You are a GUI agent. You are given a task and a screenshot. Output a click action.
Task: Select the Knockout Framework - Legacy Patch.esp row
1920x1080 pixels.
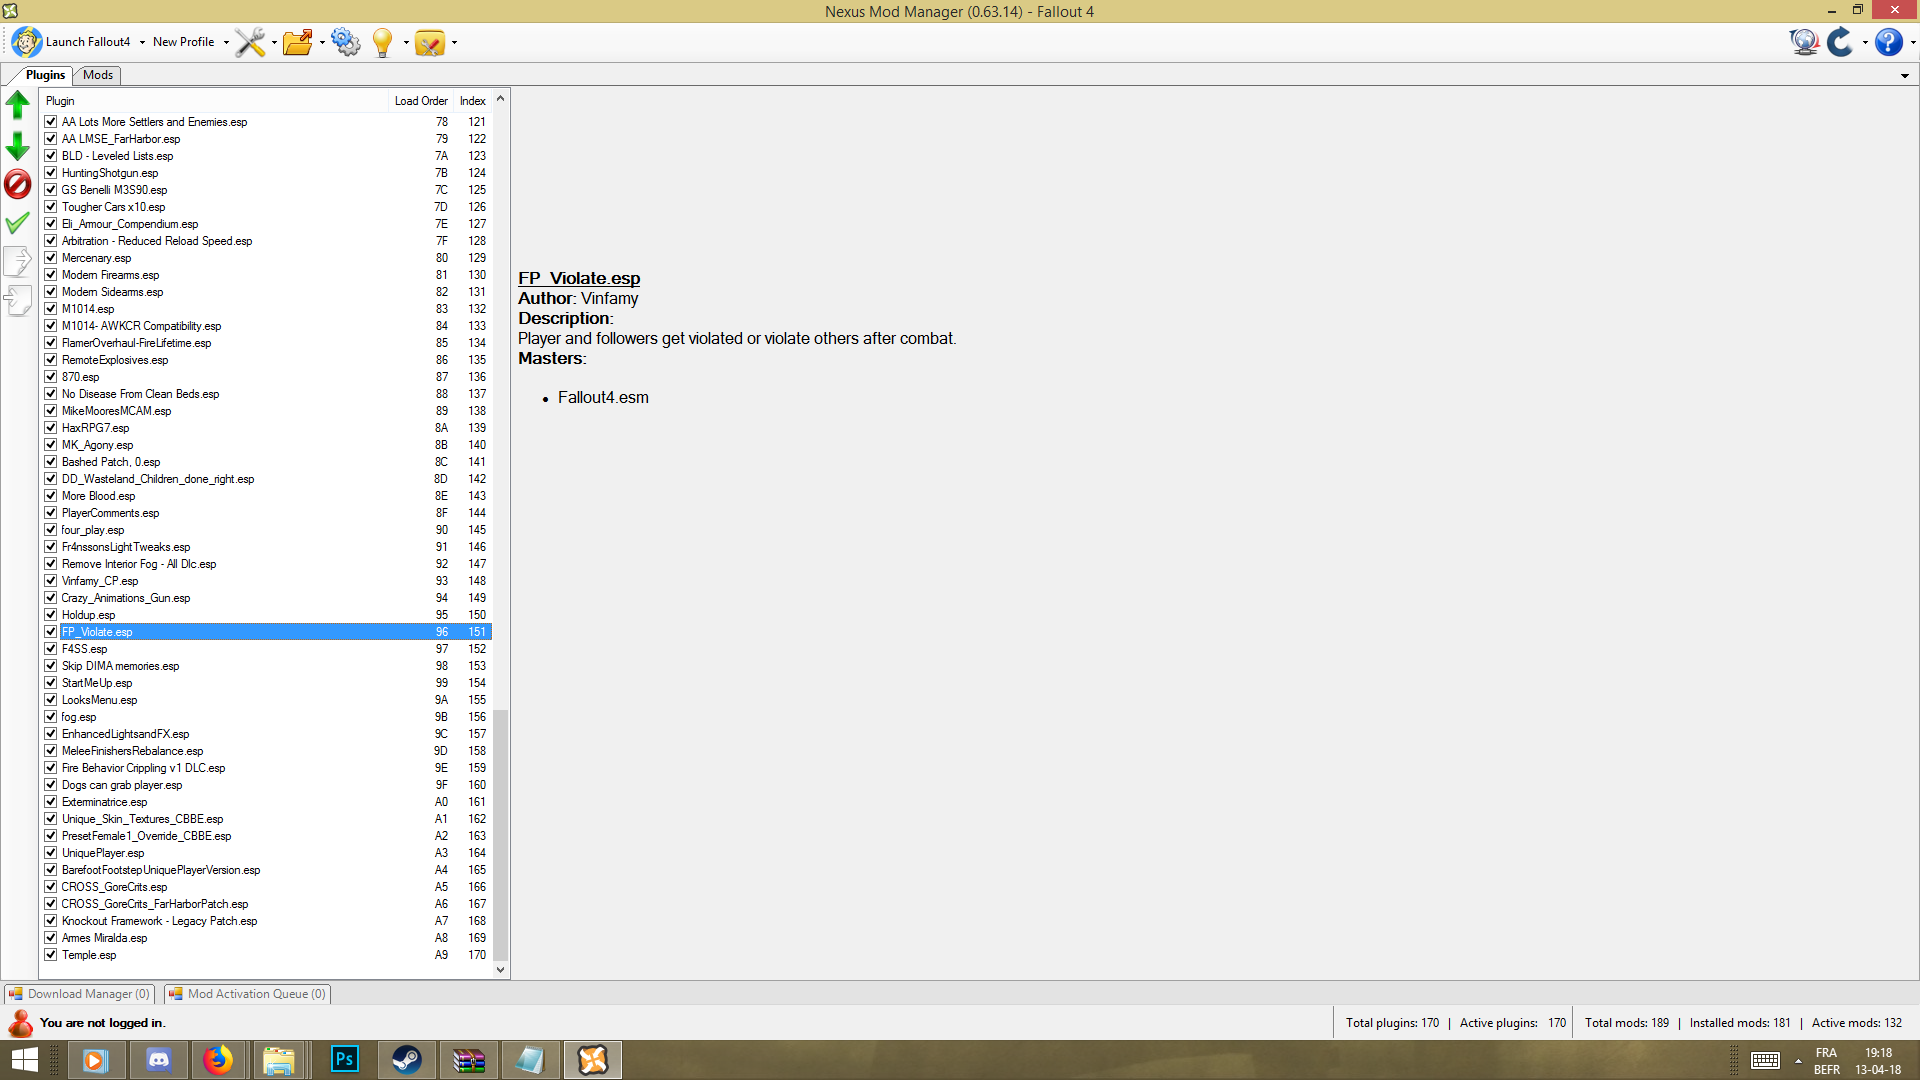[266, 921]
